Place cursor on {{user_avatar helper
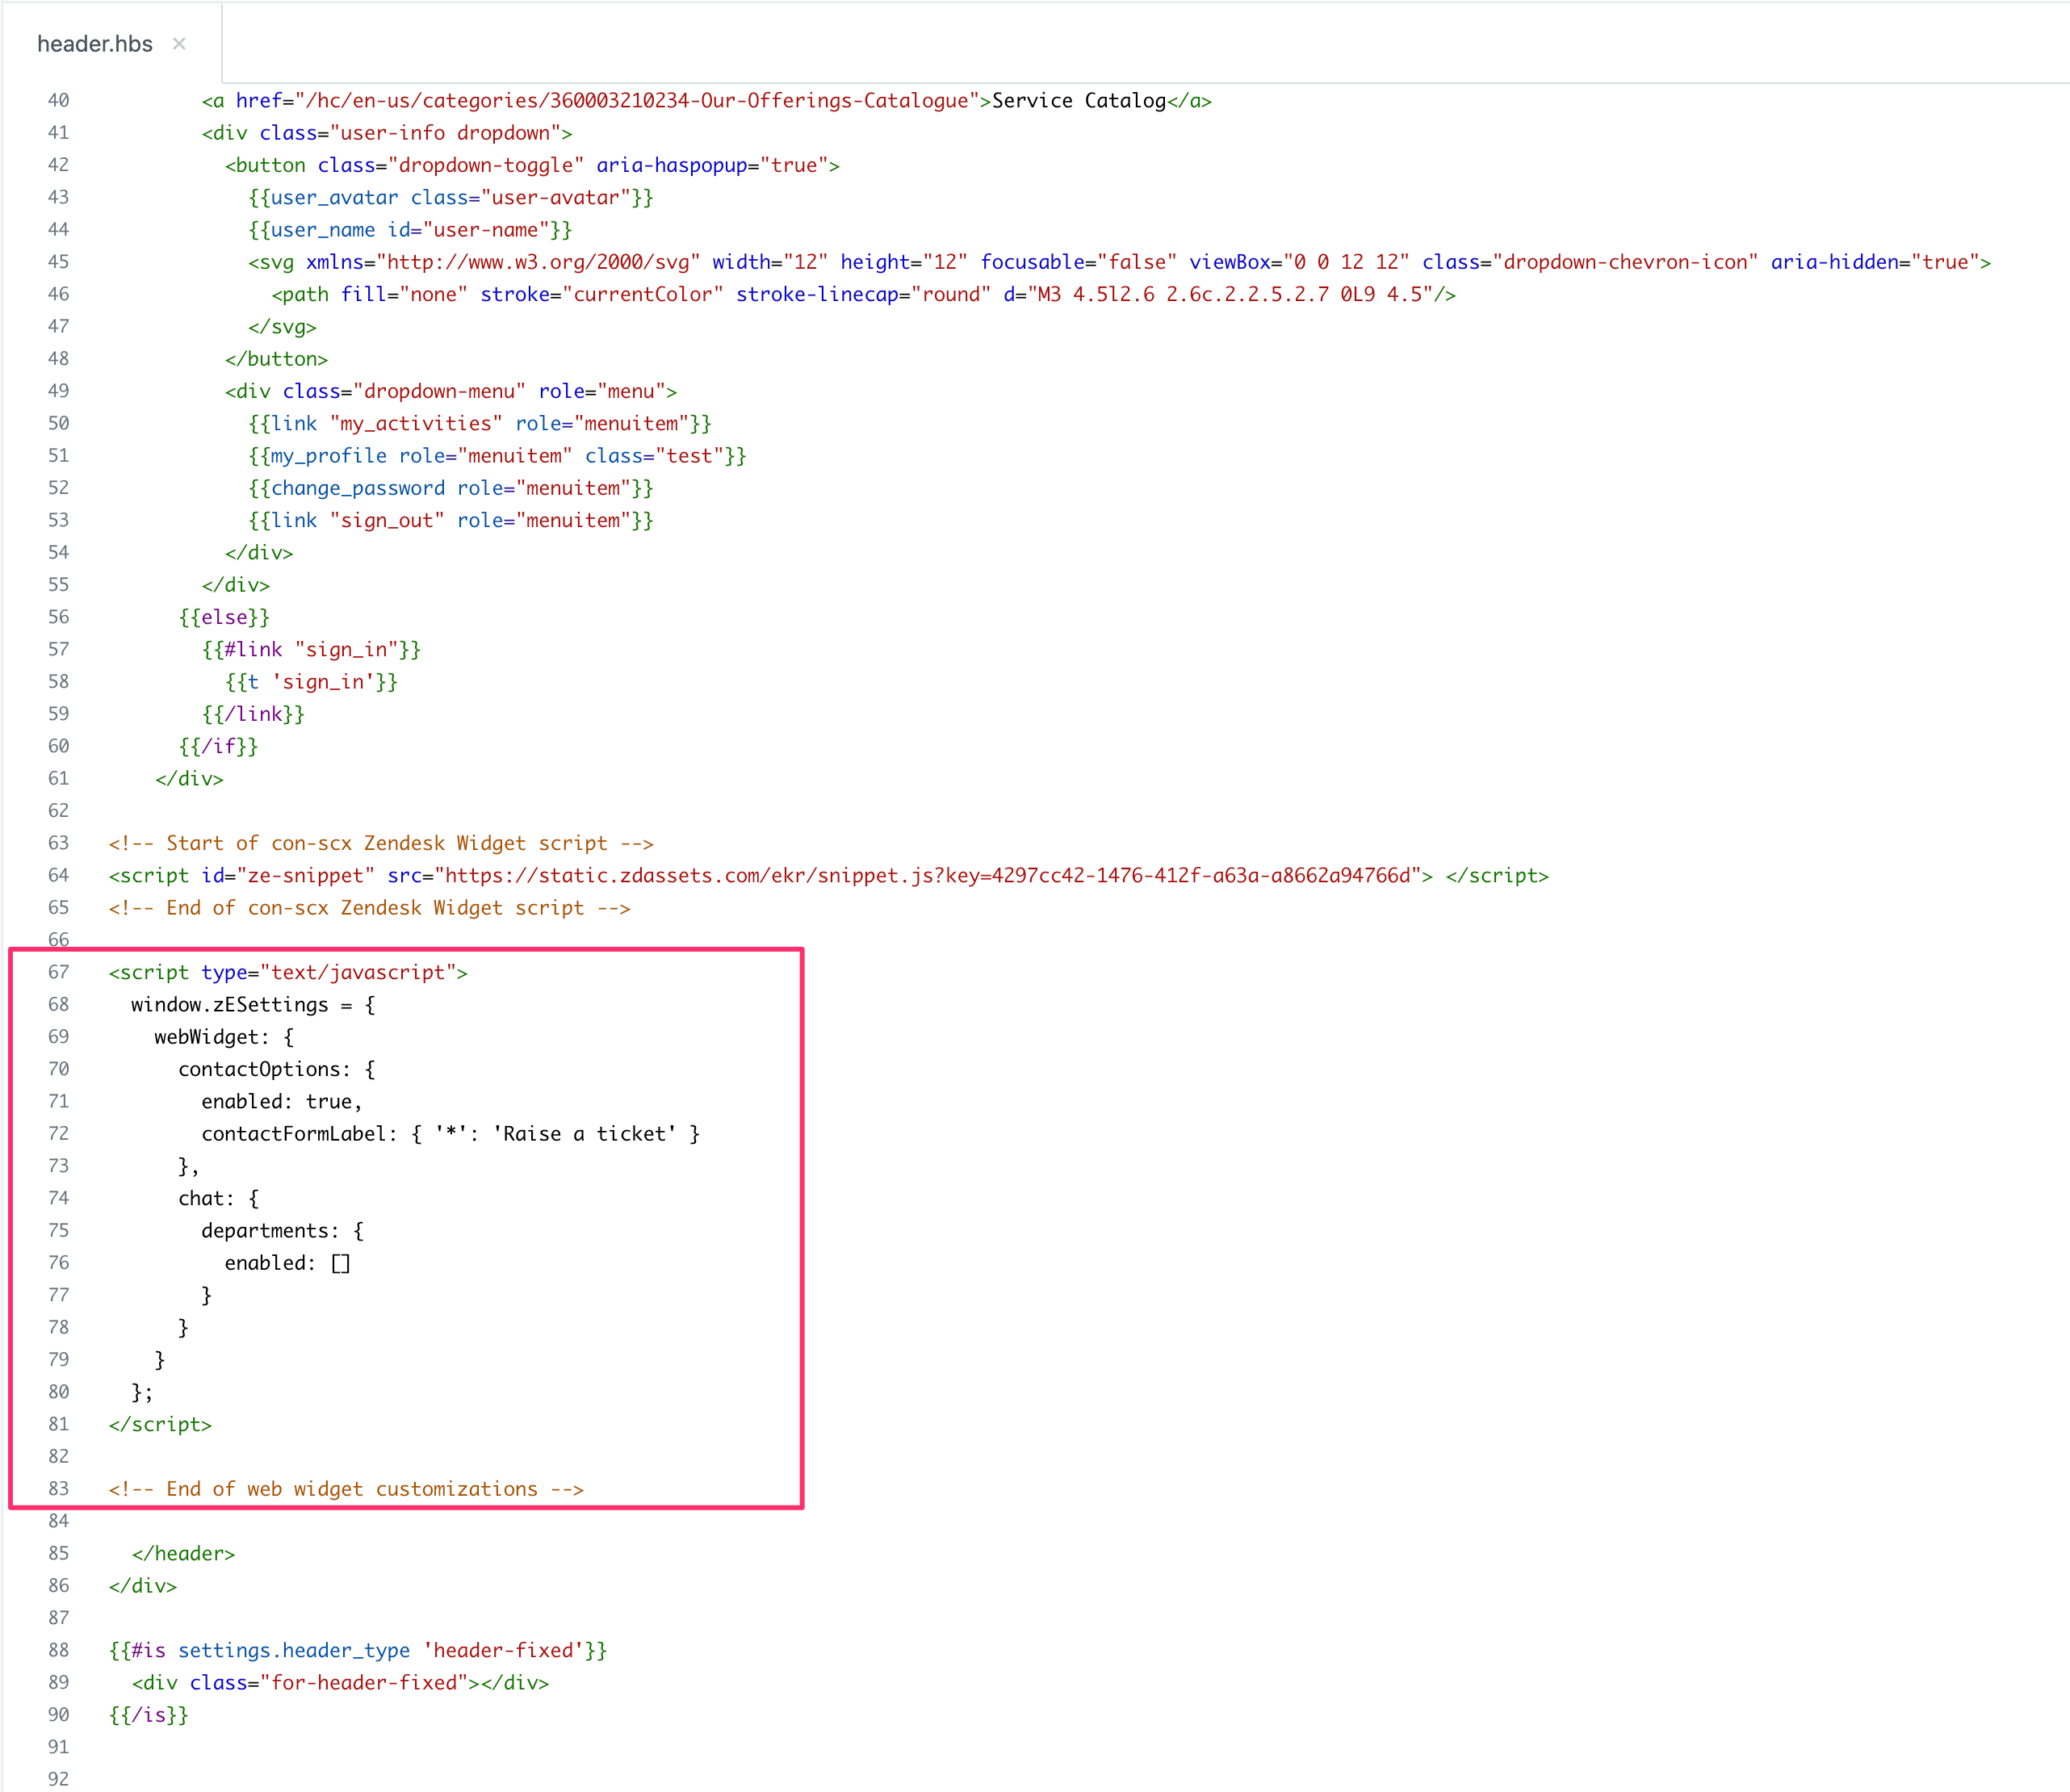This screenshot has height=1792, width=2070. click(x=451, y=198)
